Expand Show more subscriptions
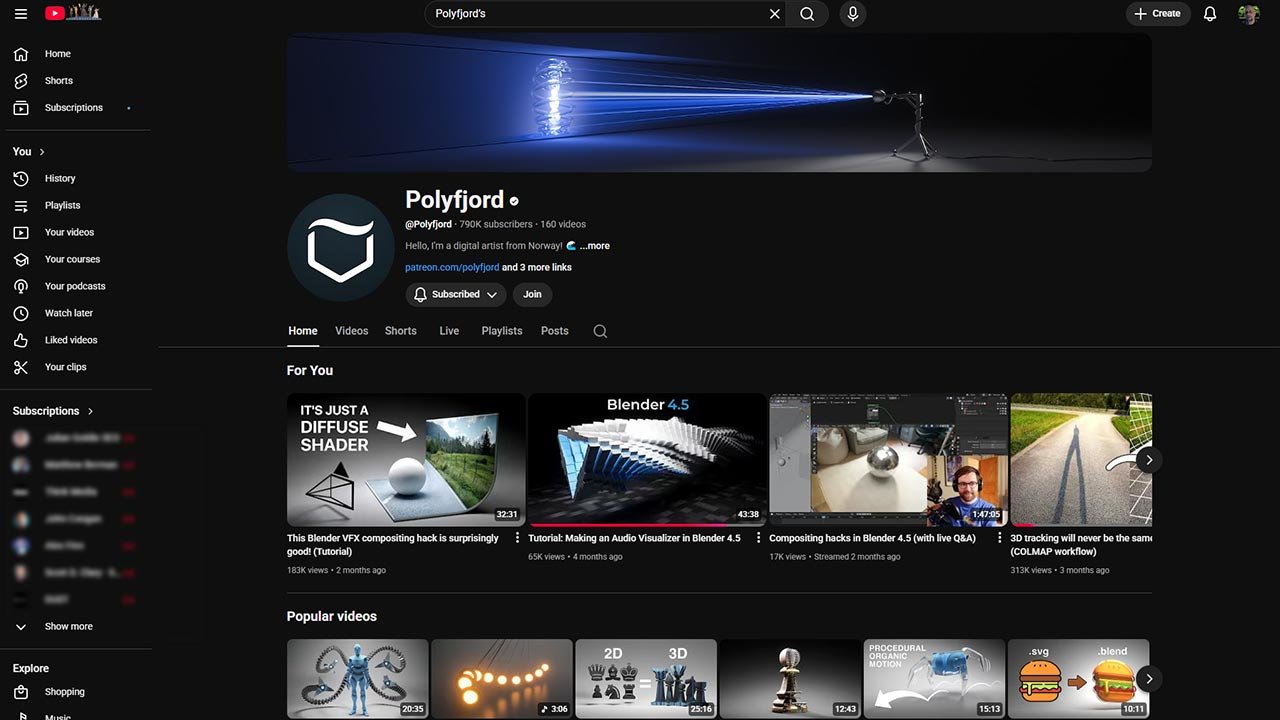 [68, 627]
